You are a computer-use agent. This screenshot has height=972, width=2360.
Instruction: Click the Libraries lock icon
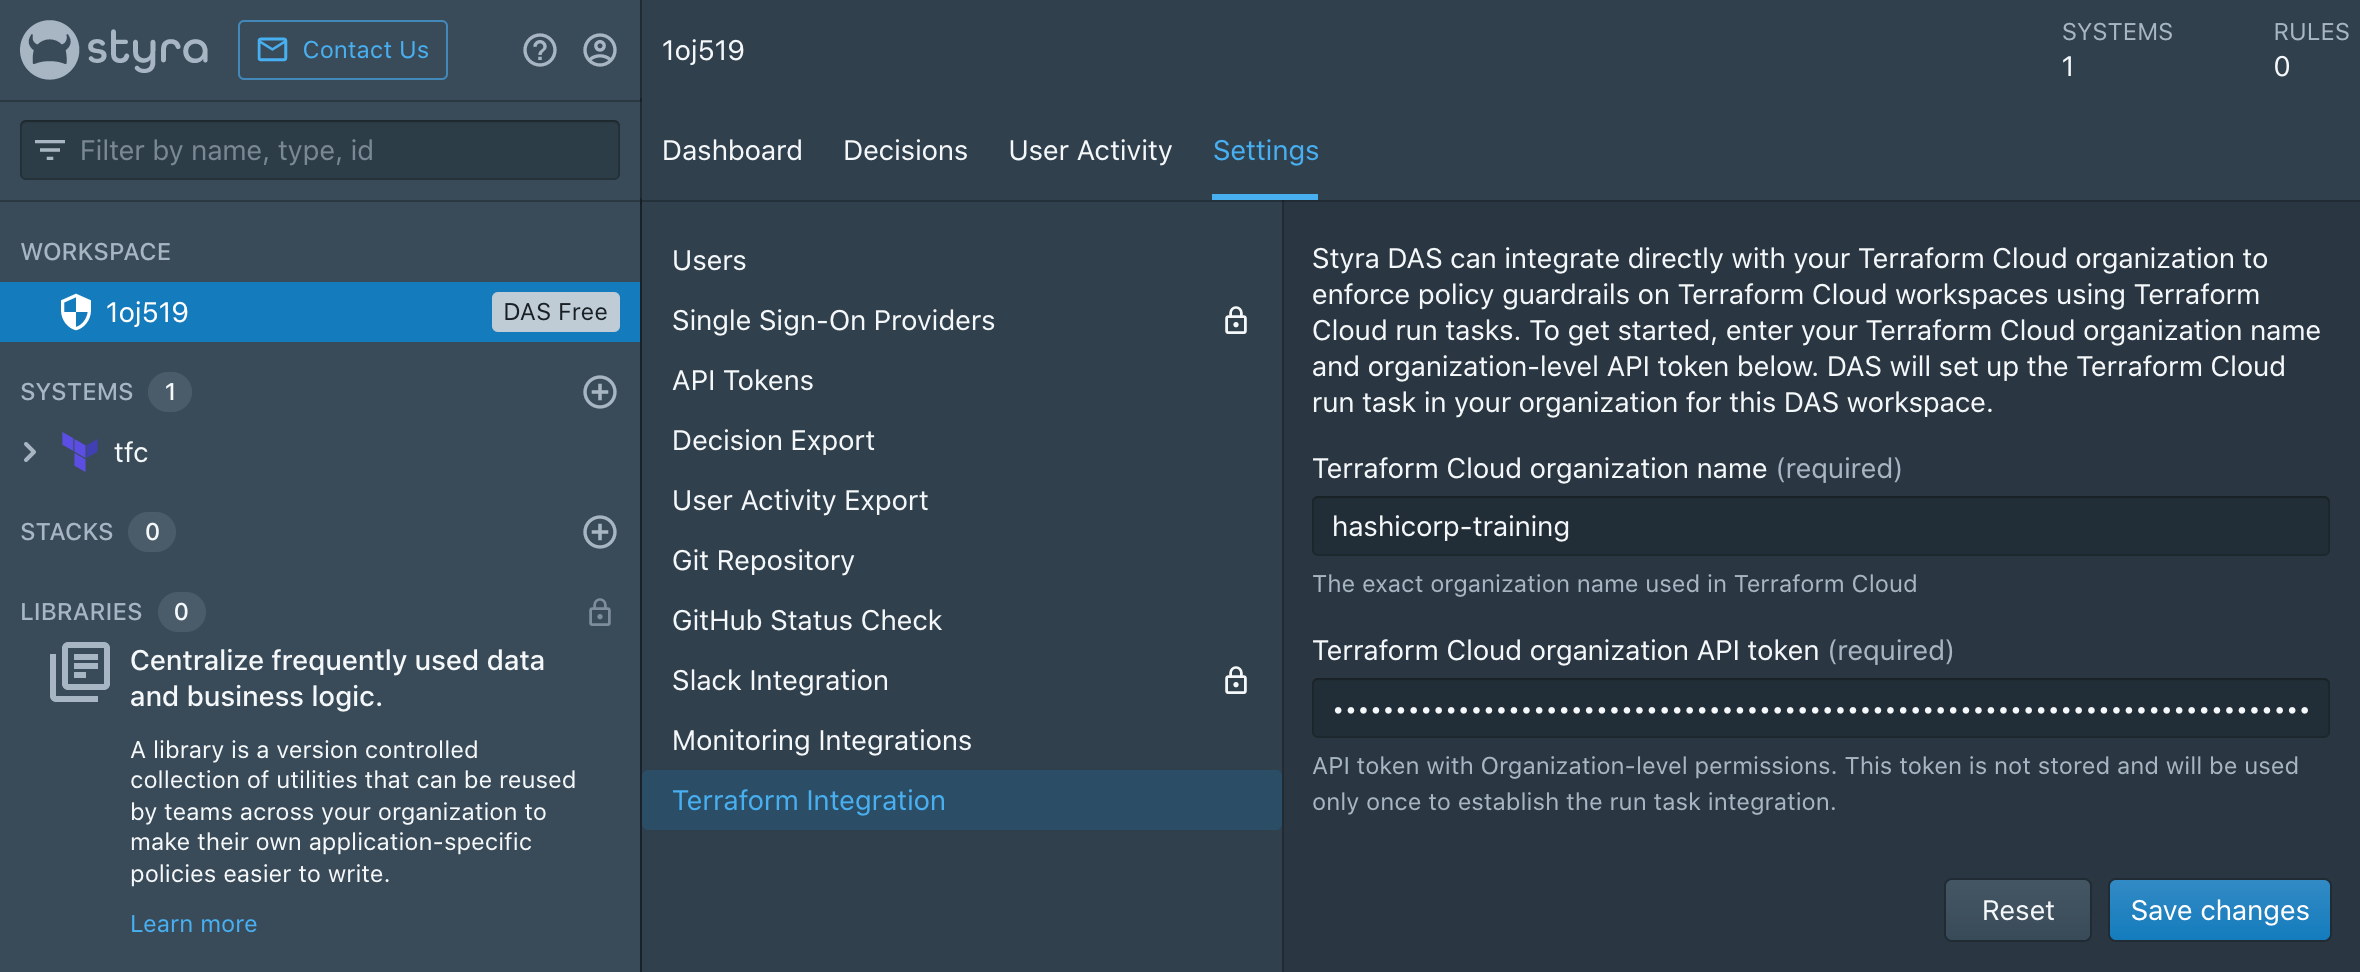(x=600, y=612)
